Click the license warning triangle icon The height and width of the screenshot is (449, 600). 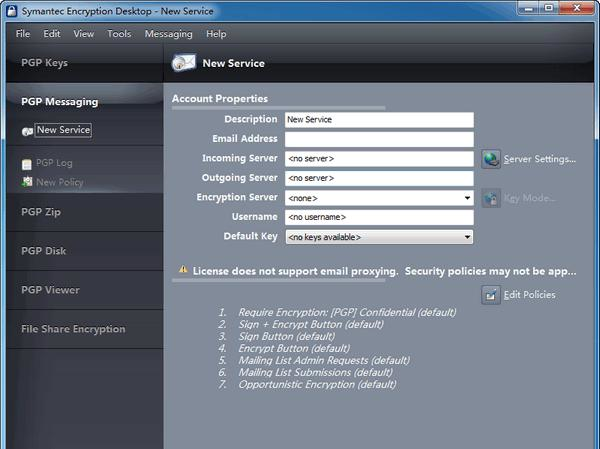click(183, 269)
